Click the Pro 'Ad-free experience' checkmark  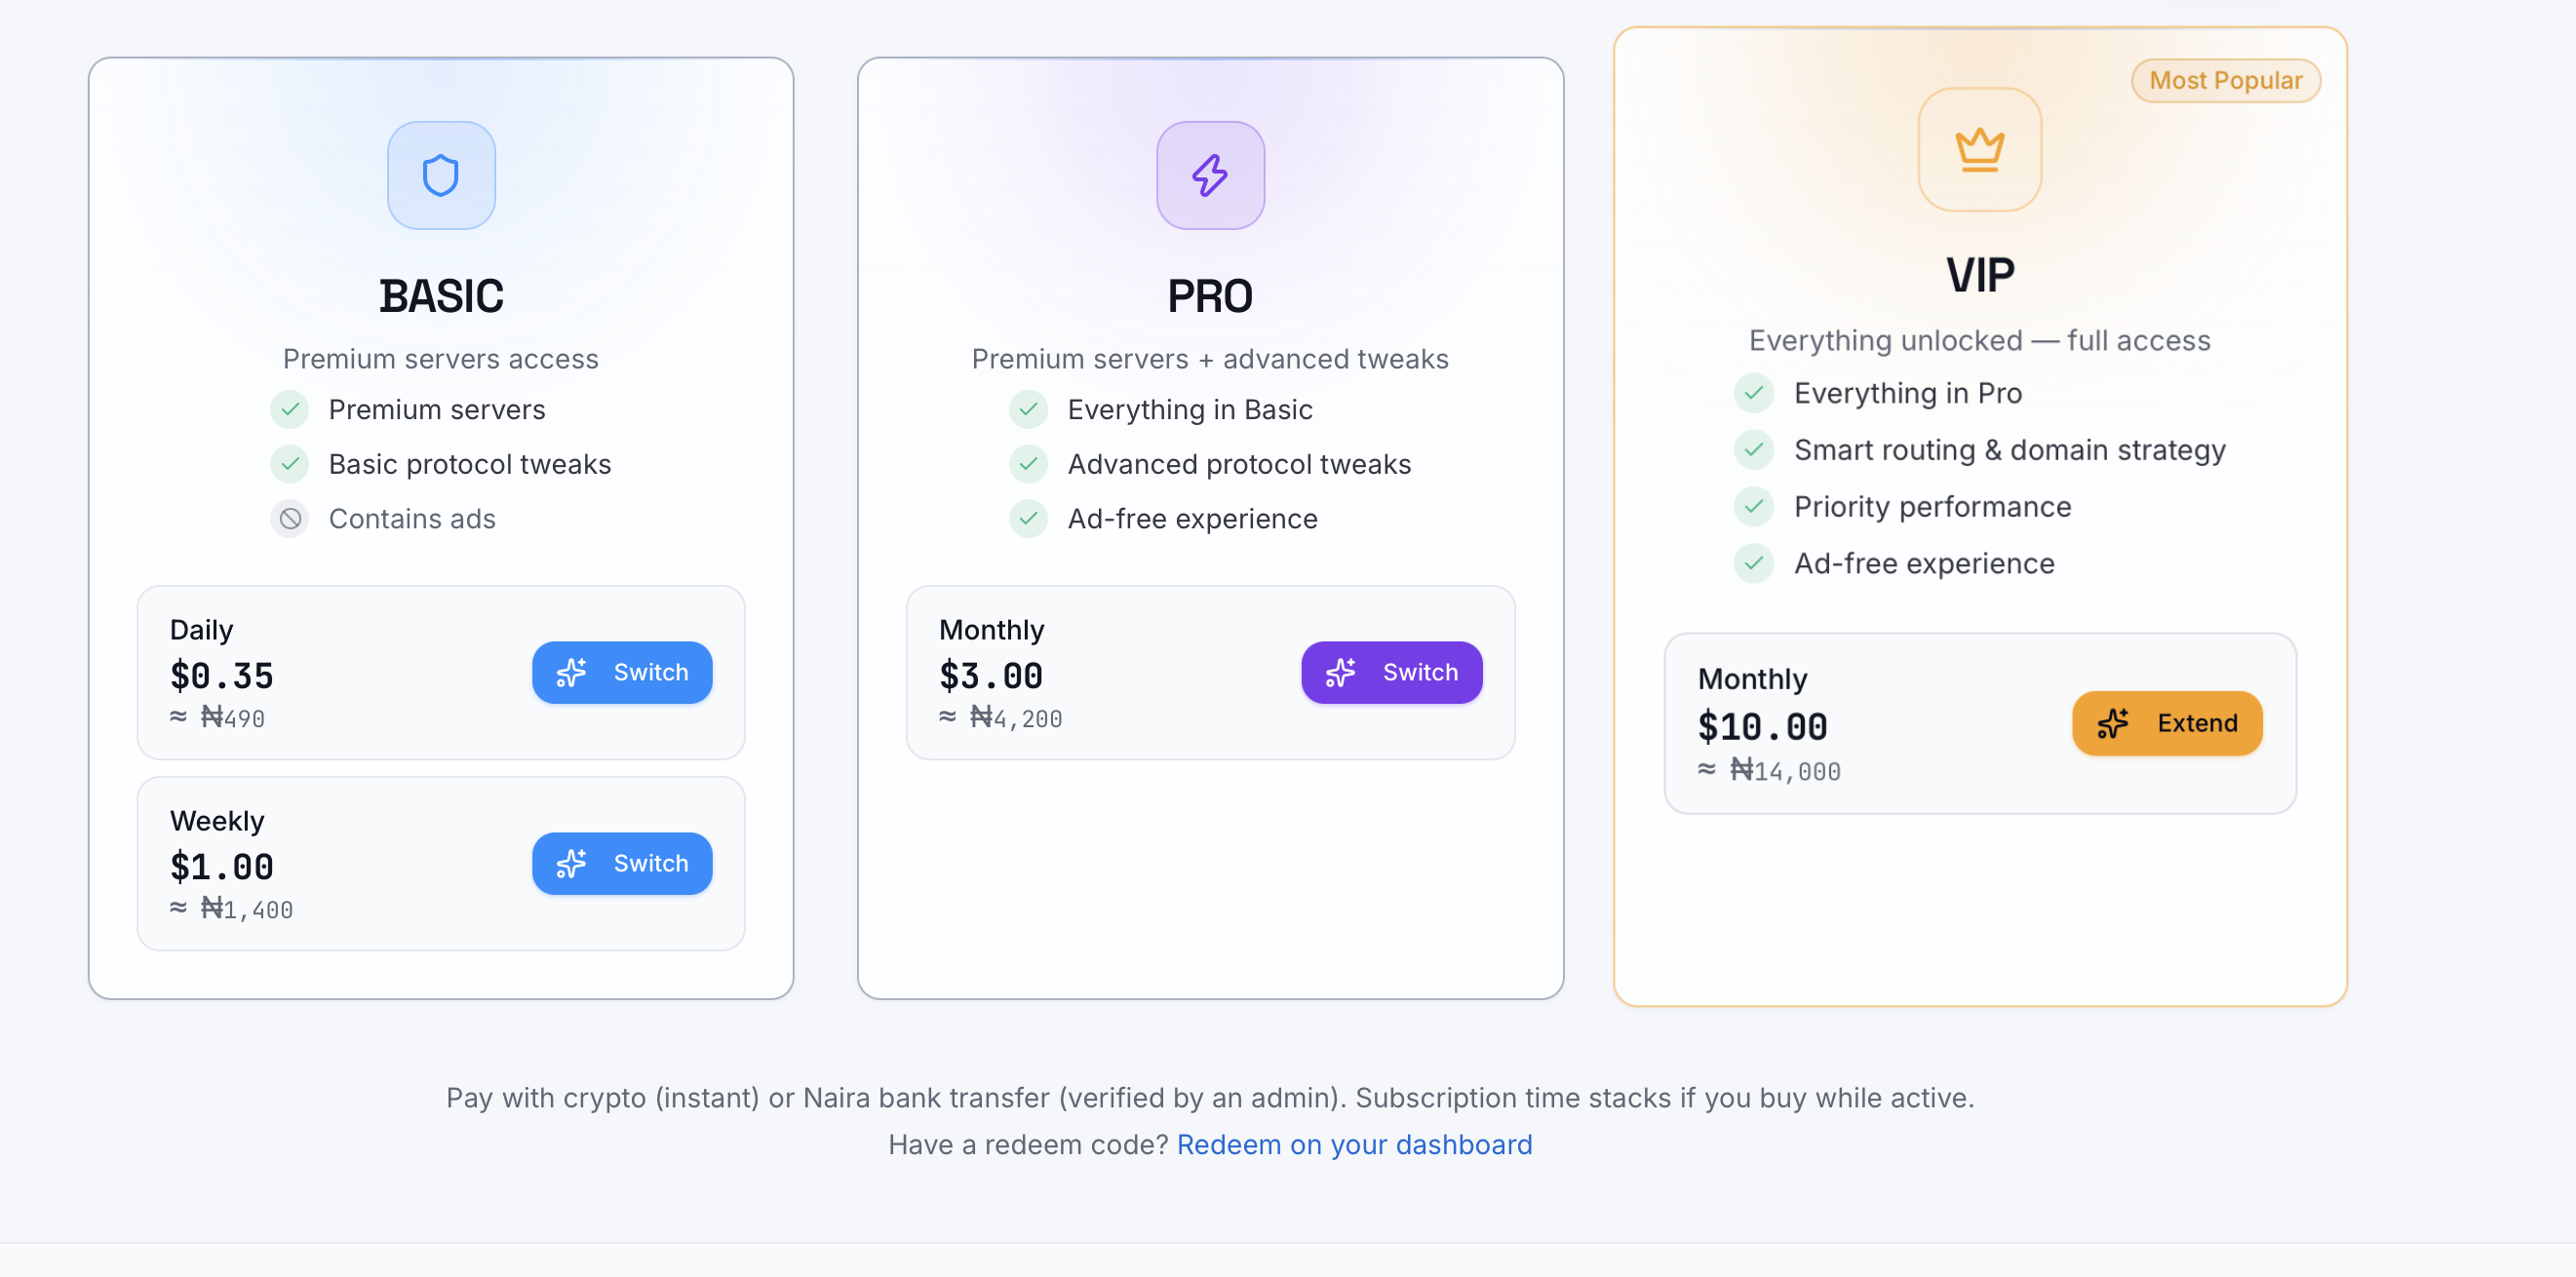[1028, 518]
